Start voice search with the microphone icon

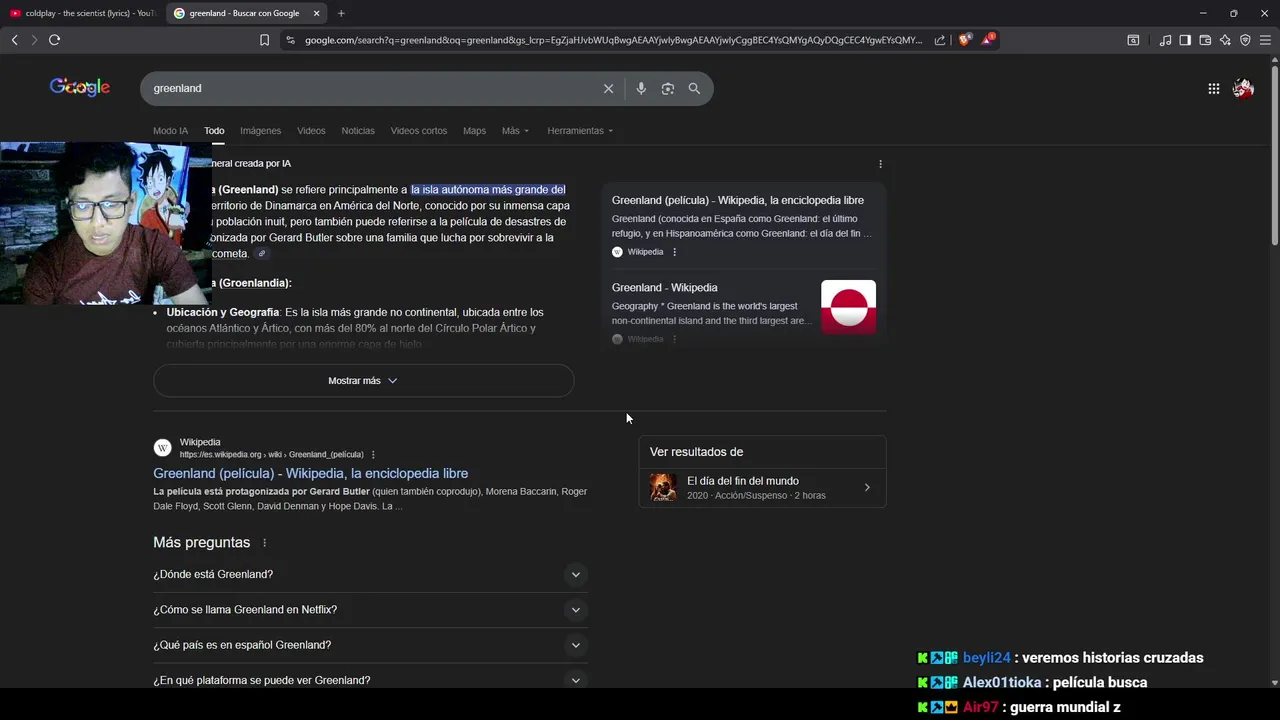[641, 88]
